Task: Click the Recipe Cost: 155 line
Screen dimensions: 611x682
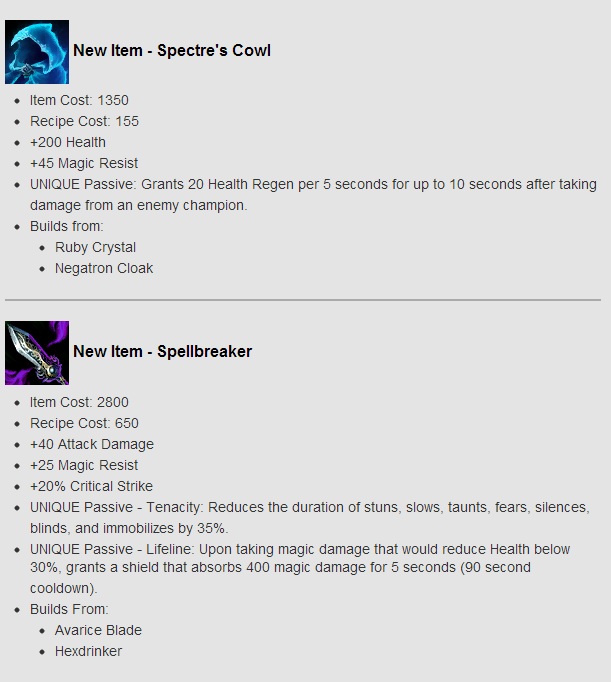Action: (x=84, y=121)
